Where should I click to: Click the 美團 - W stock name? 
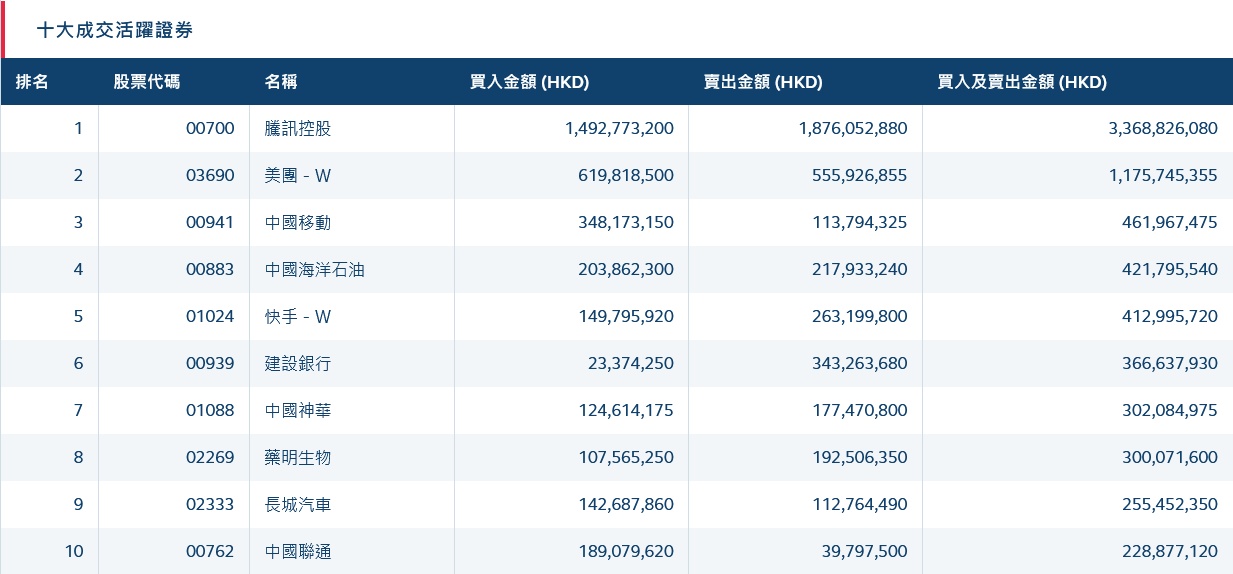click(x=297, y=175)
